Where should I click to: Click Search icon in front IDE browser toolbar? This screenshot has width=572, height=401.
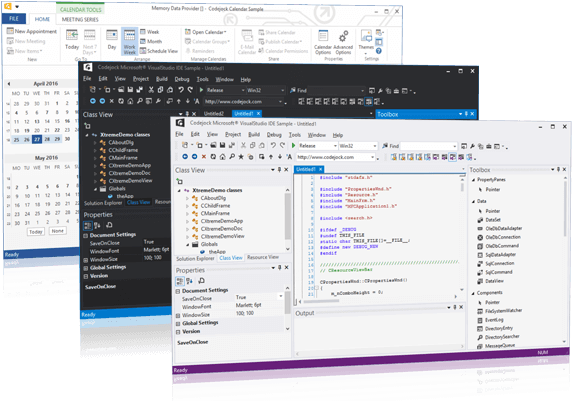(232, 157)
